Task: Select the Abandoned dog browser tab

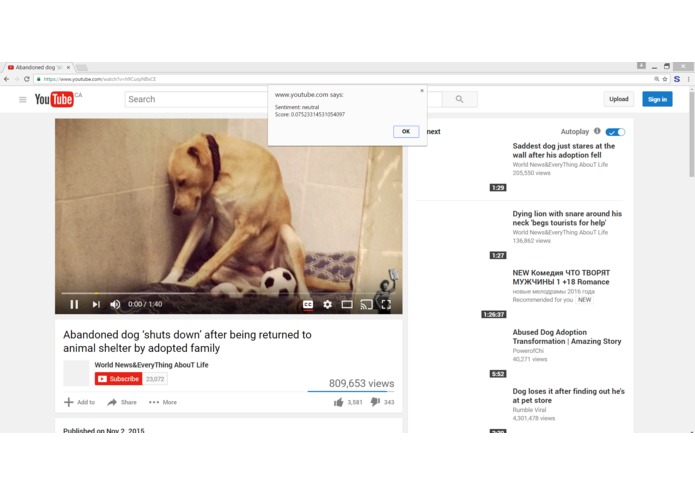Action: 39,67
